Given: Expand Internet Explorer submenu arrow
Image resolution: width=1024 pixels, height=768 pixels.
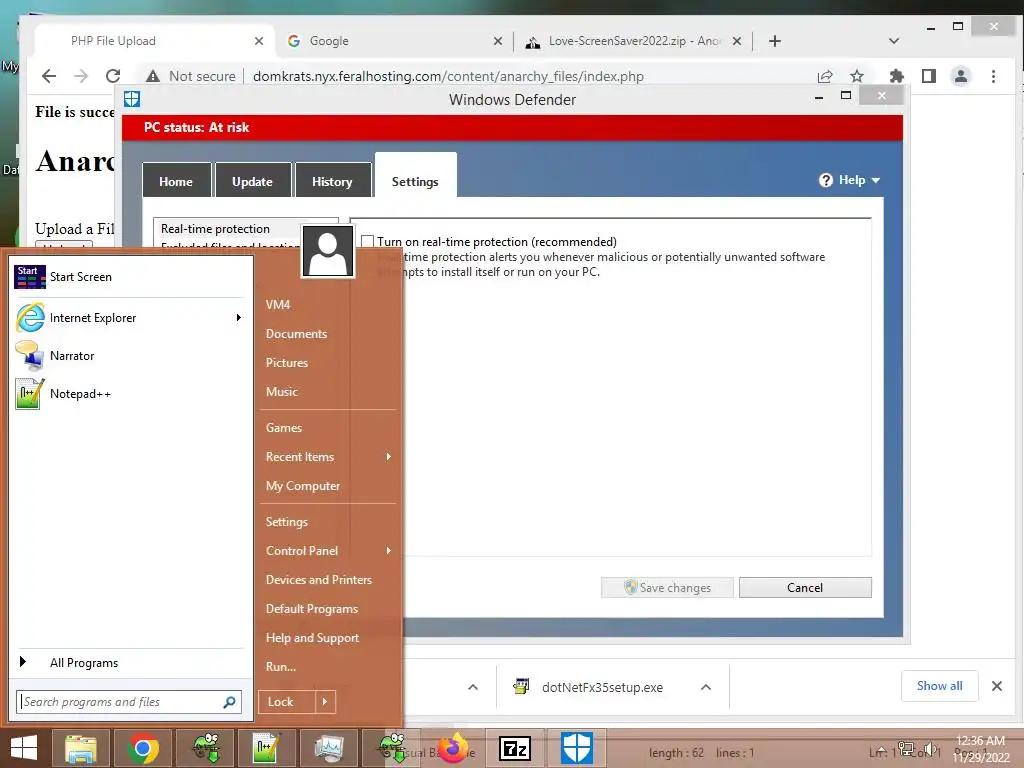Looking at the screenshot, I should pos(238,318).
